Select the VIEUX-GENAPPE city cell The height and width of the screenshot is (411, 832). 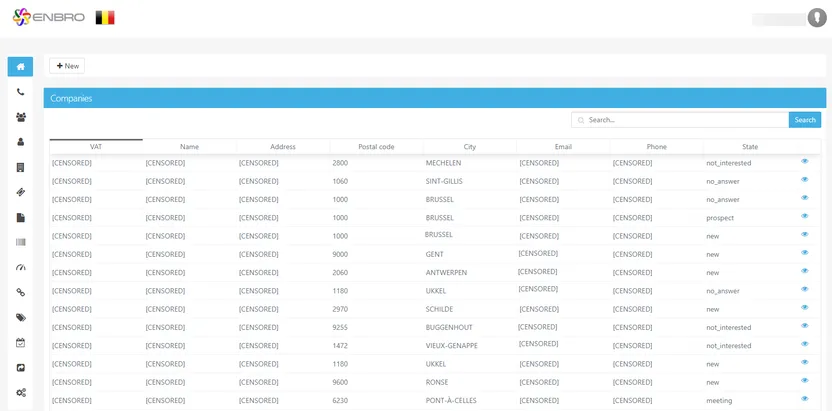coord(452,346)
